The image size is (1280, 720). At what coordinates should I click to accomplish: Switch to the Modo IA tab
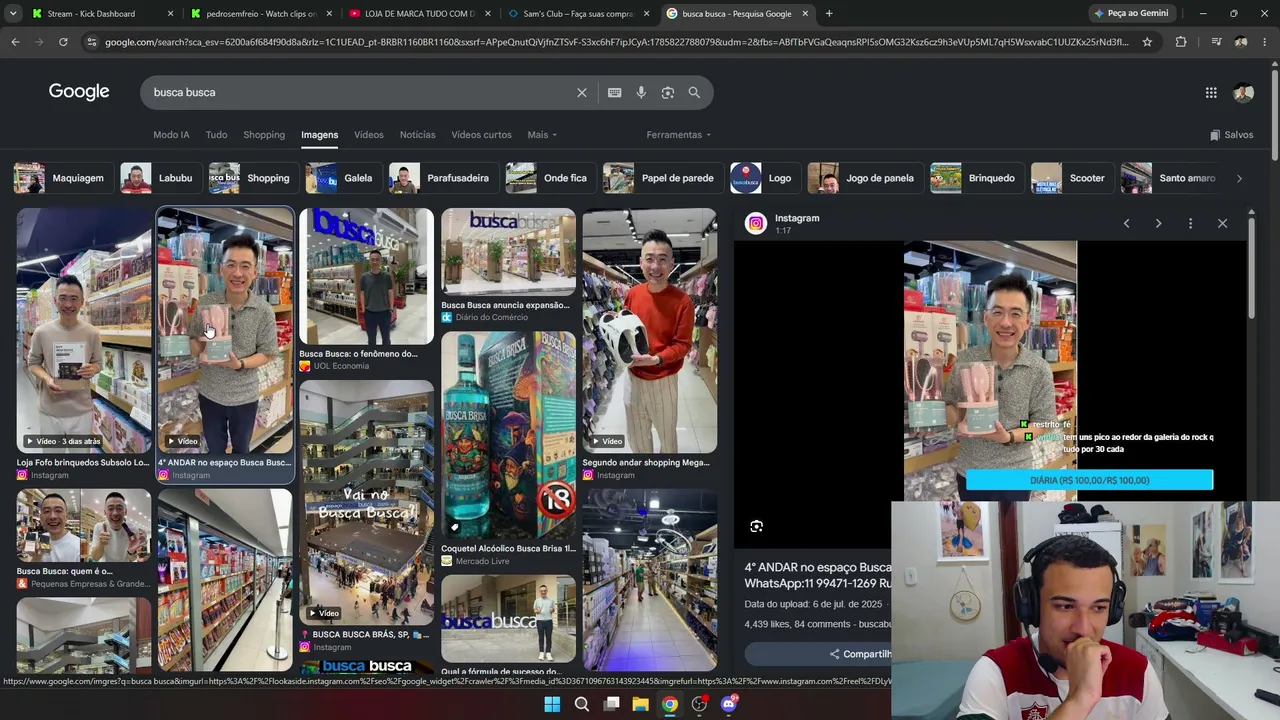171,135
